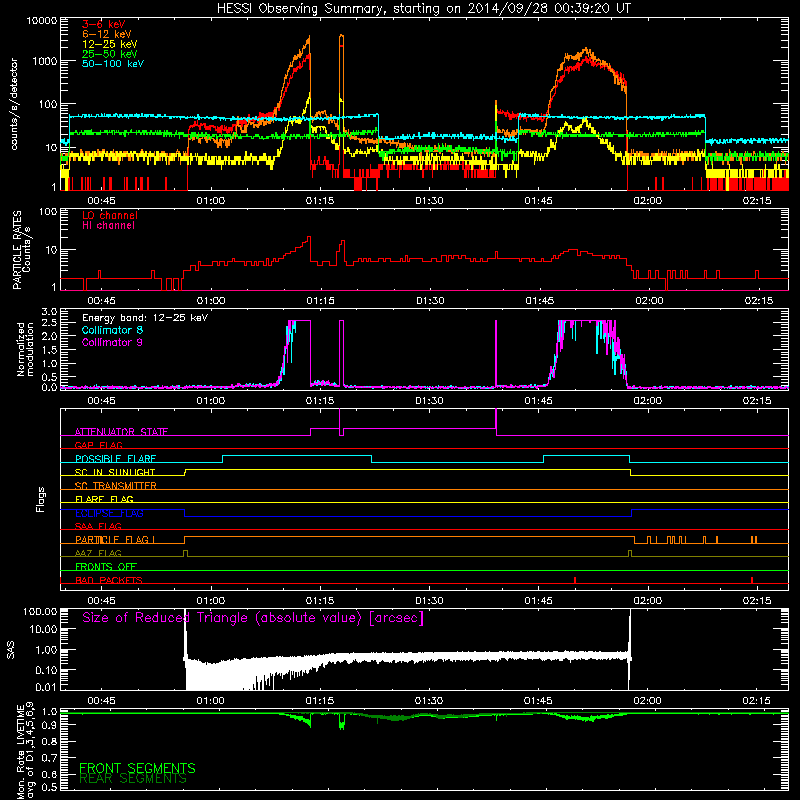Click the 1000 y-axis tick value
Image resolution: width=800 pixels, height=800 pixels.
(44, 61)
